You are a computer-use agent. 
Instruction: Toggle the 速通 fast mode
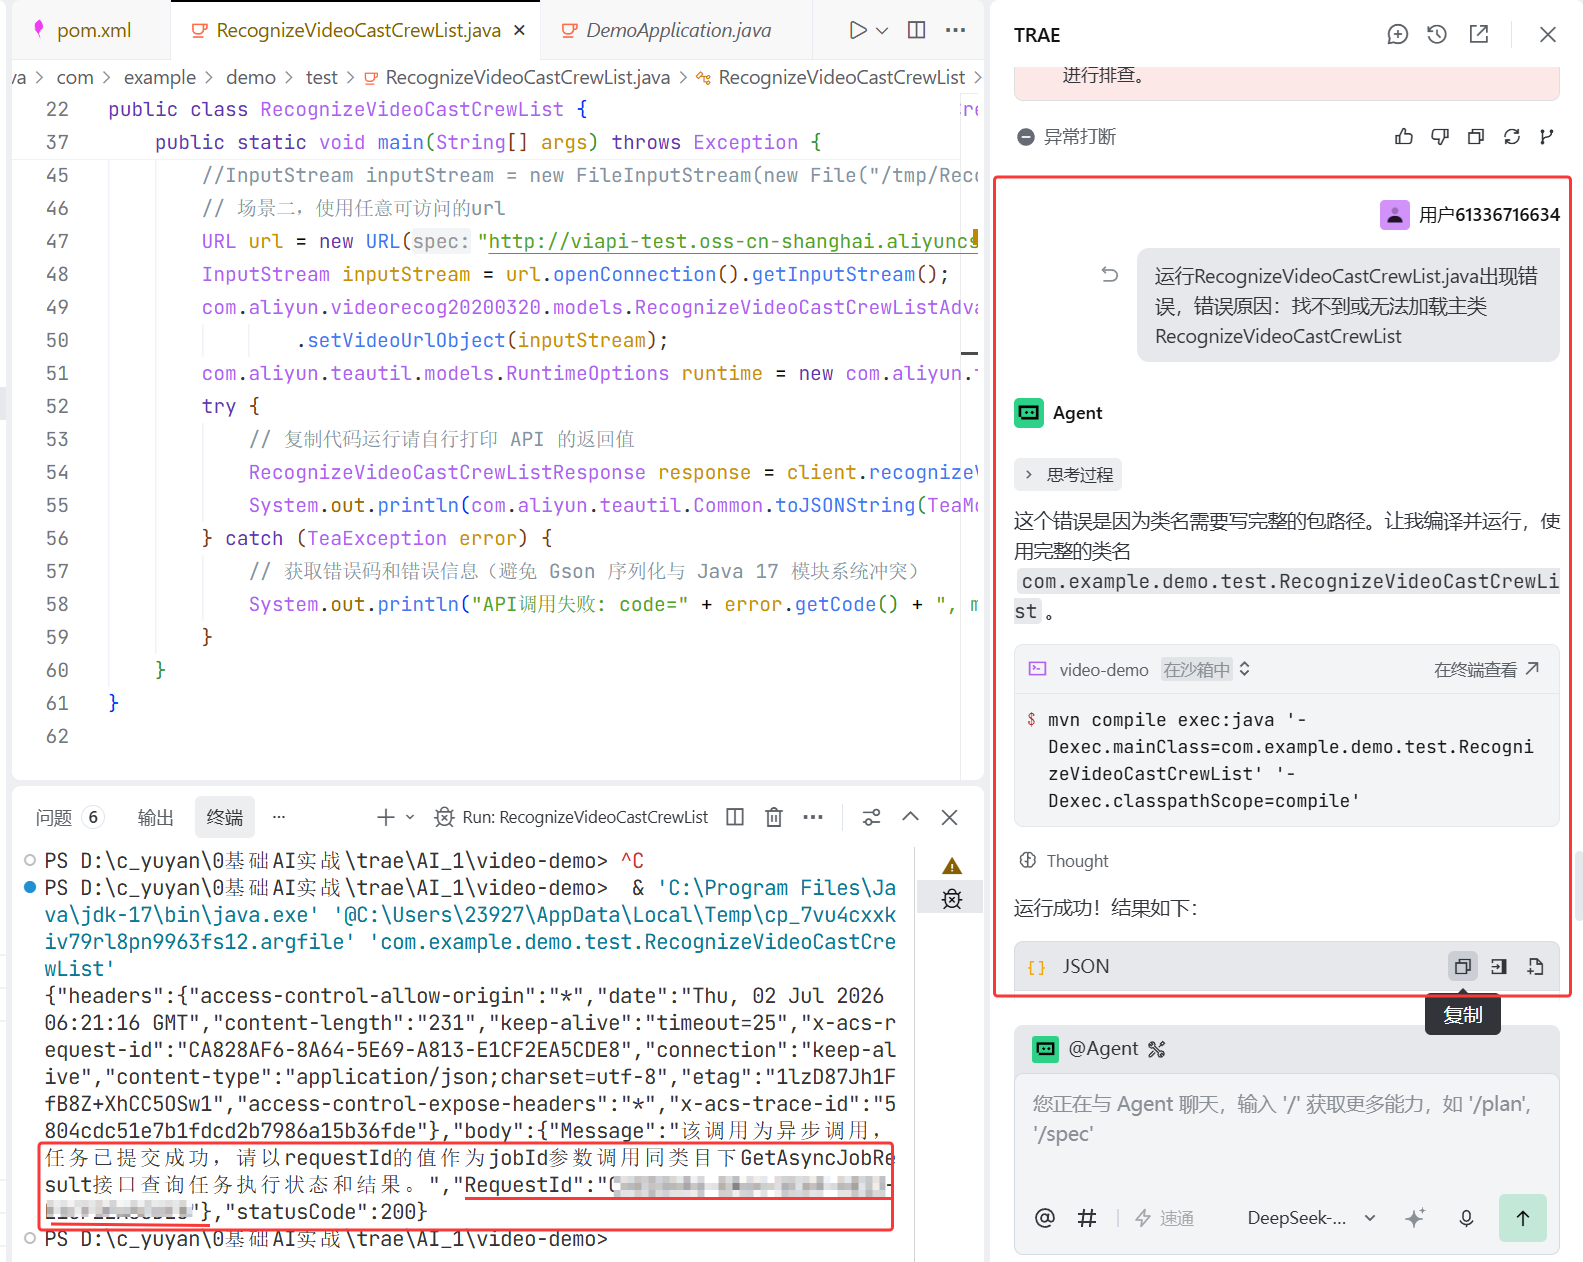coord(1165,1218)
